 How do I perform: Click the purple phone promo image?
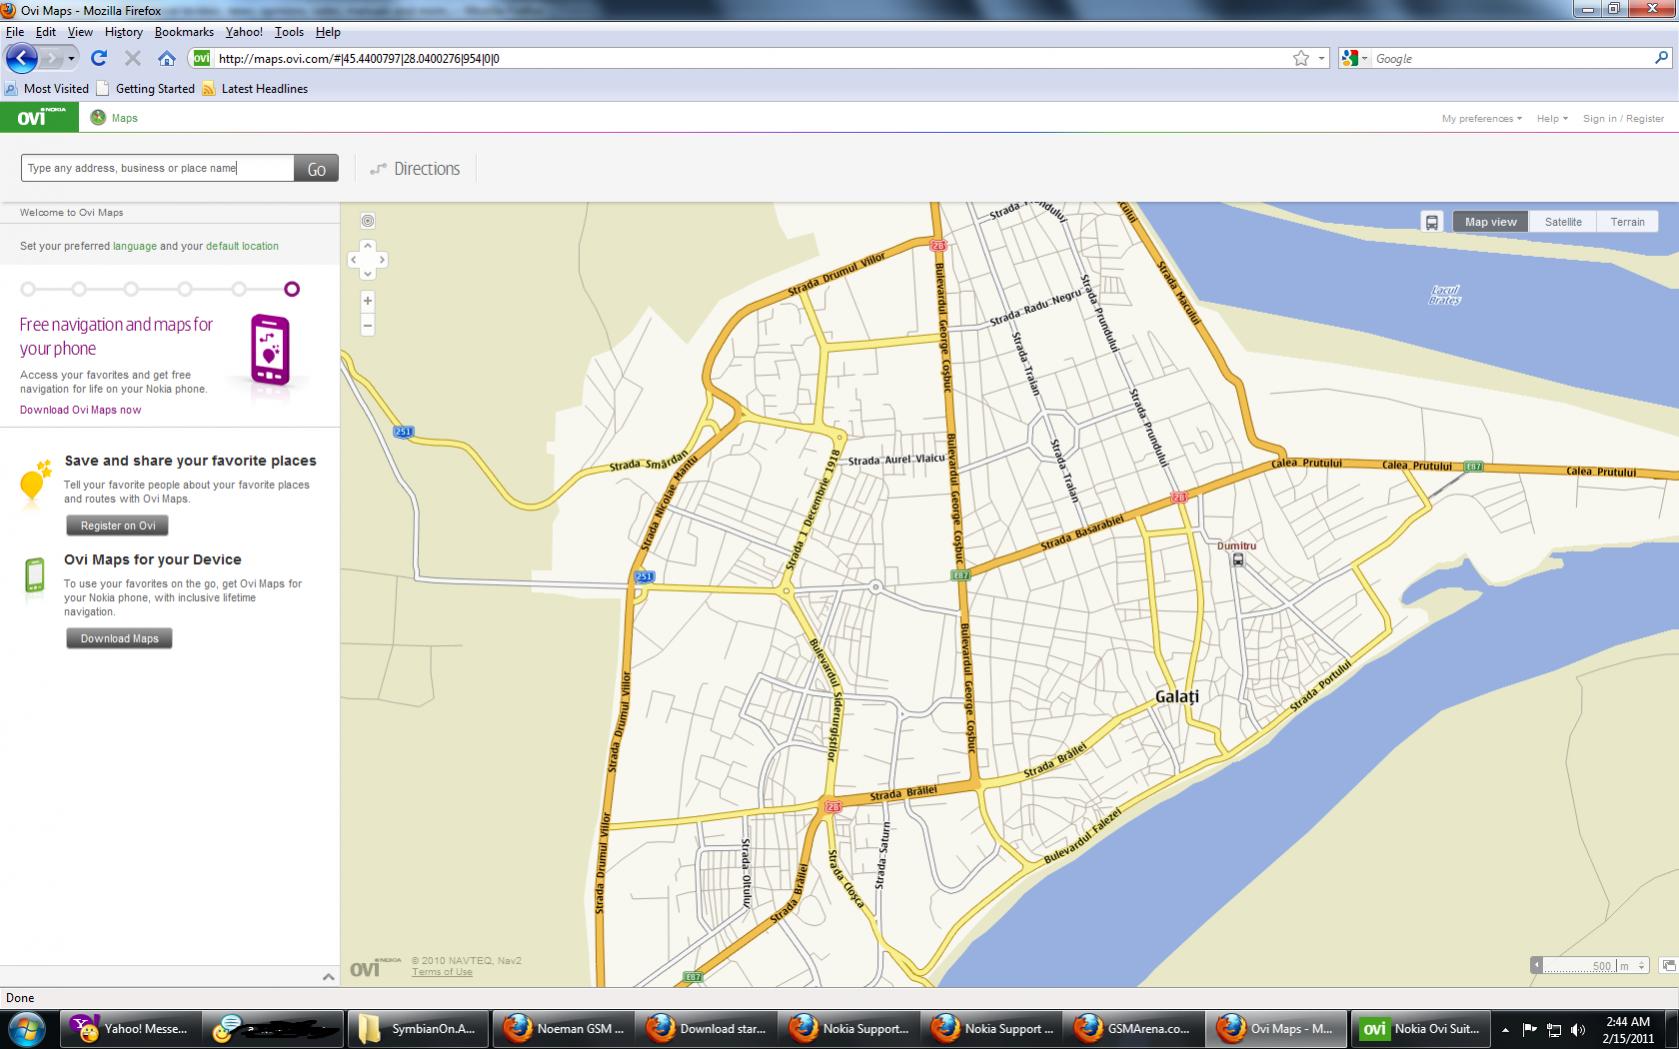[270, 350]
